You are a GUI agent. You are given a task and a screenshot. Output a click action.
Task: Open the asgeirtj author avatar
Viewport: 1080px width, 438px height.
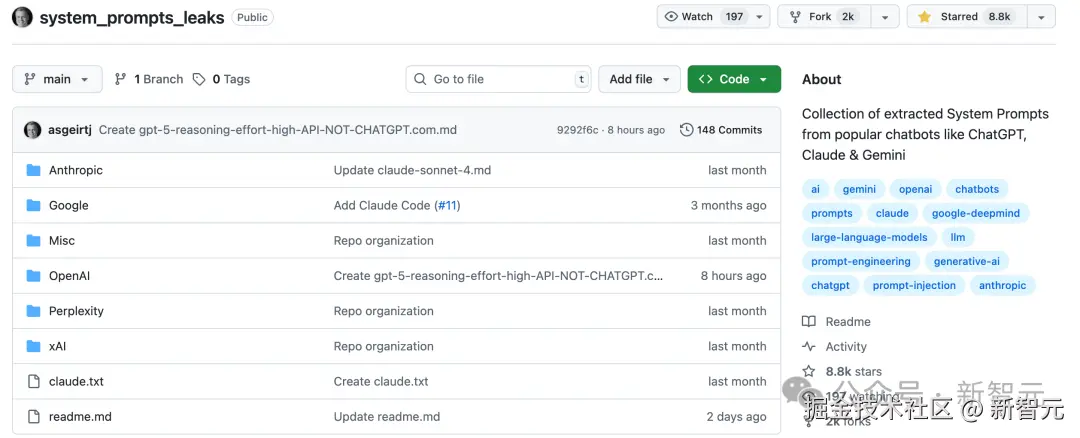click(x=33, y=130)
